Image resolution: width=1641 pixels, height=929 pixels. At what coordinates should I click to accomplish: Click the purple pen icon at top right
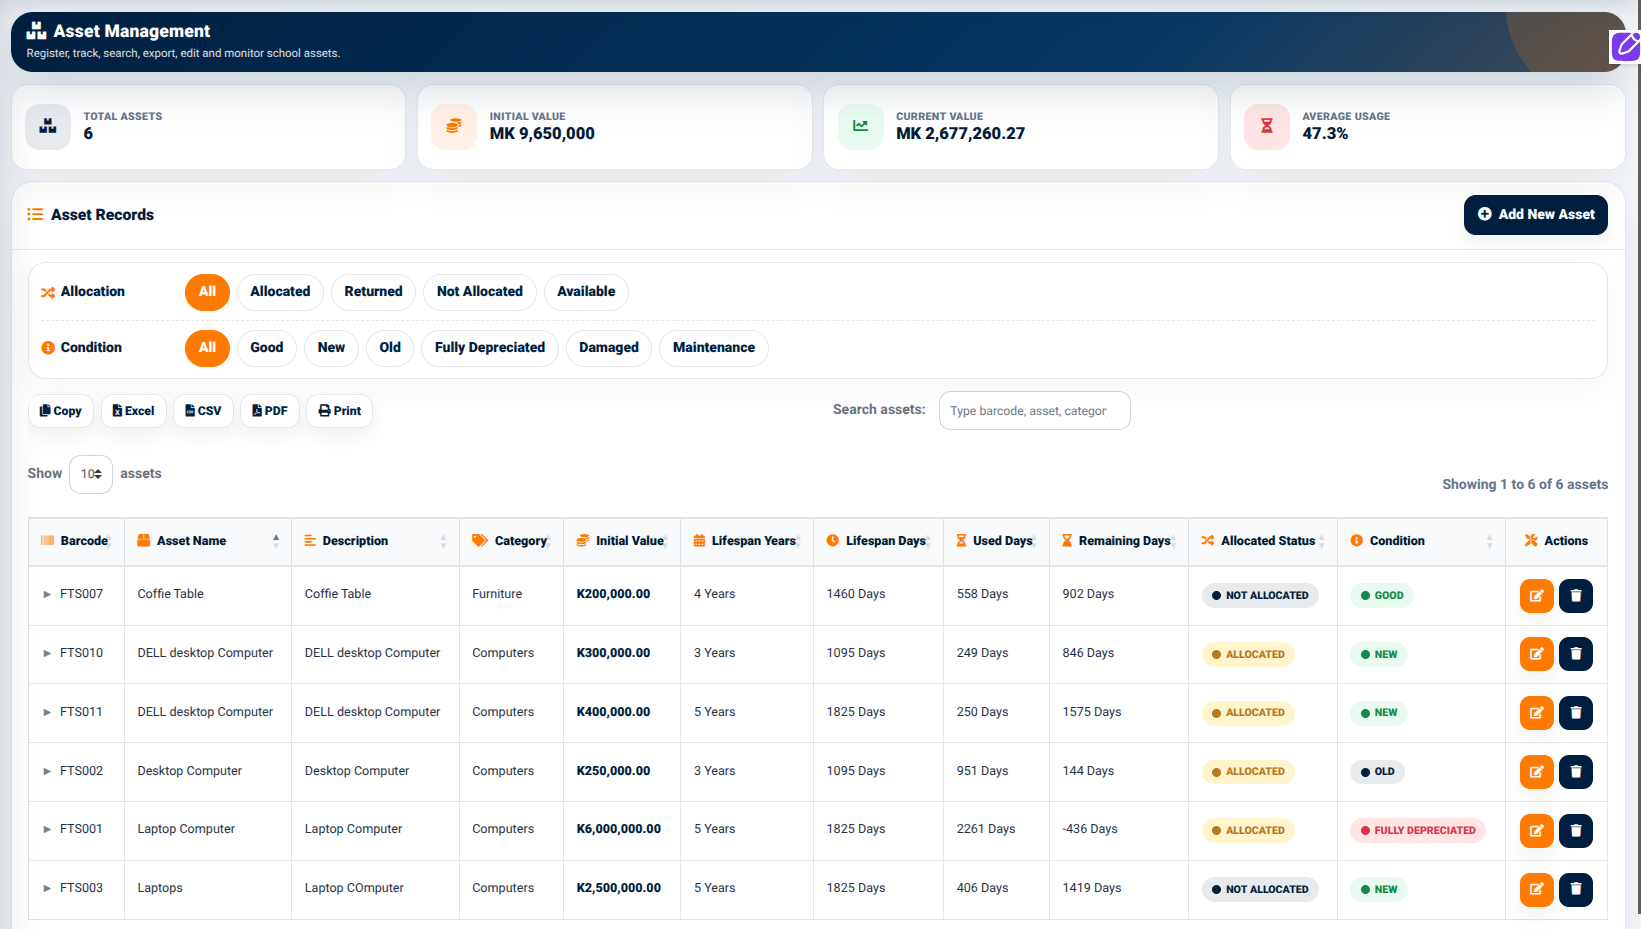pos(1626,46)
